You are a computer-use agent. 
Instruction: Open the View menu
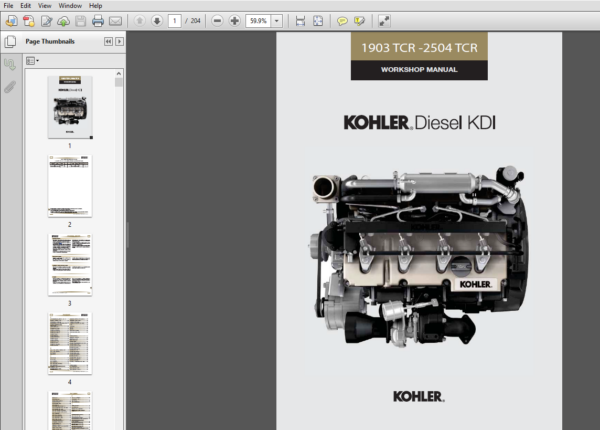44,6
